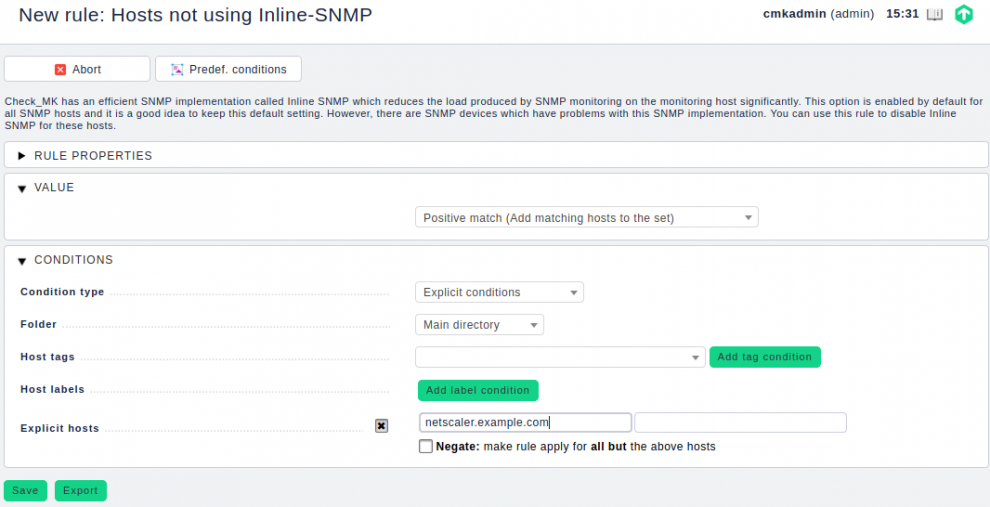Click the red Abort X icon
This screenshot has height=507, width=990.
point(61,69)
